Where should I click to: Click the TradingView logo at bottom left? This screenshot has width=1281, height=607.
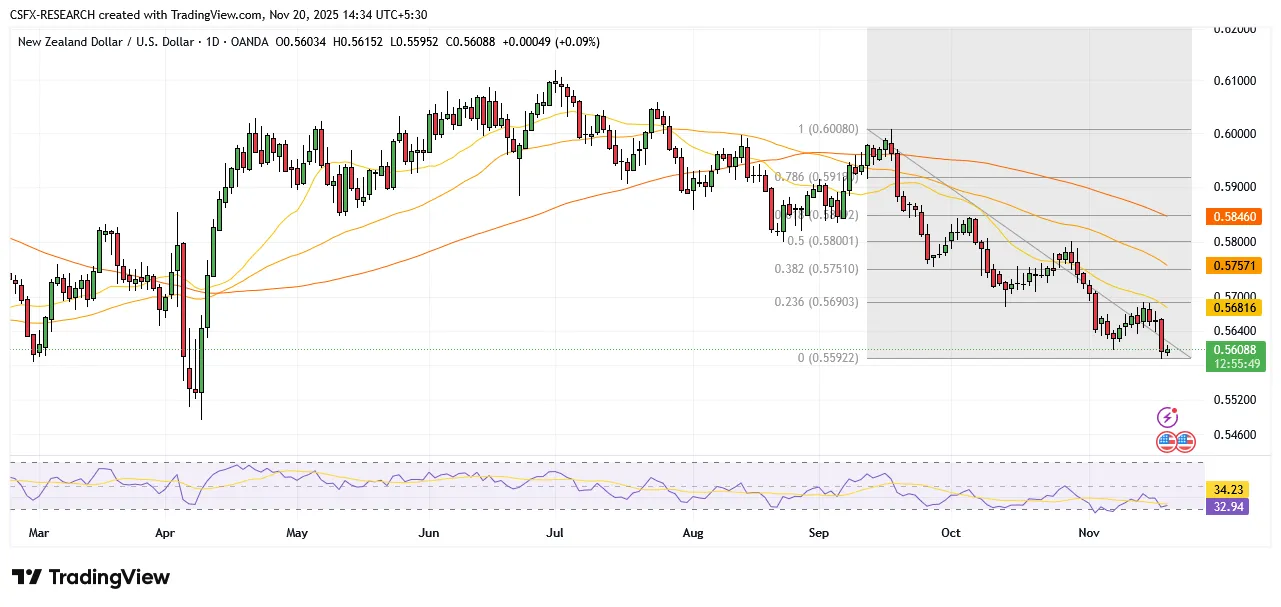91,578
